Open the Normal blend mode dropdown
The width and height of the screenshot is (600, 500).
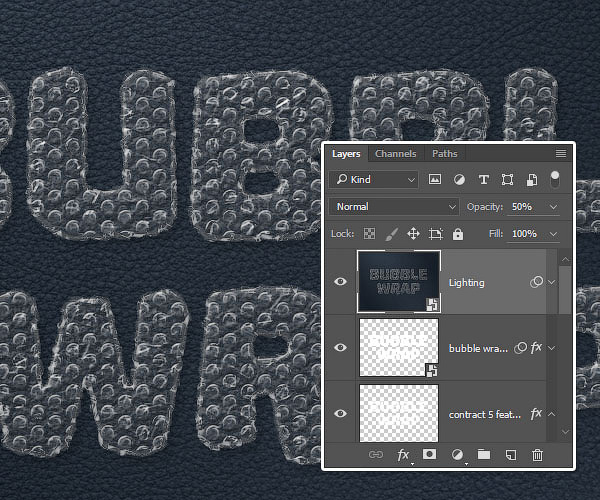pyautogui.click(x=394, y=207)
